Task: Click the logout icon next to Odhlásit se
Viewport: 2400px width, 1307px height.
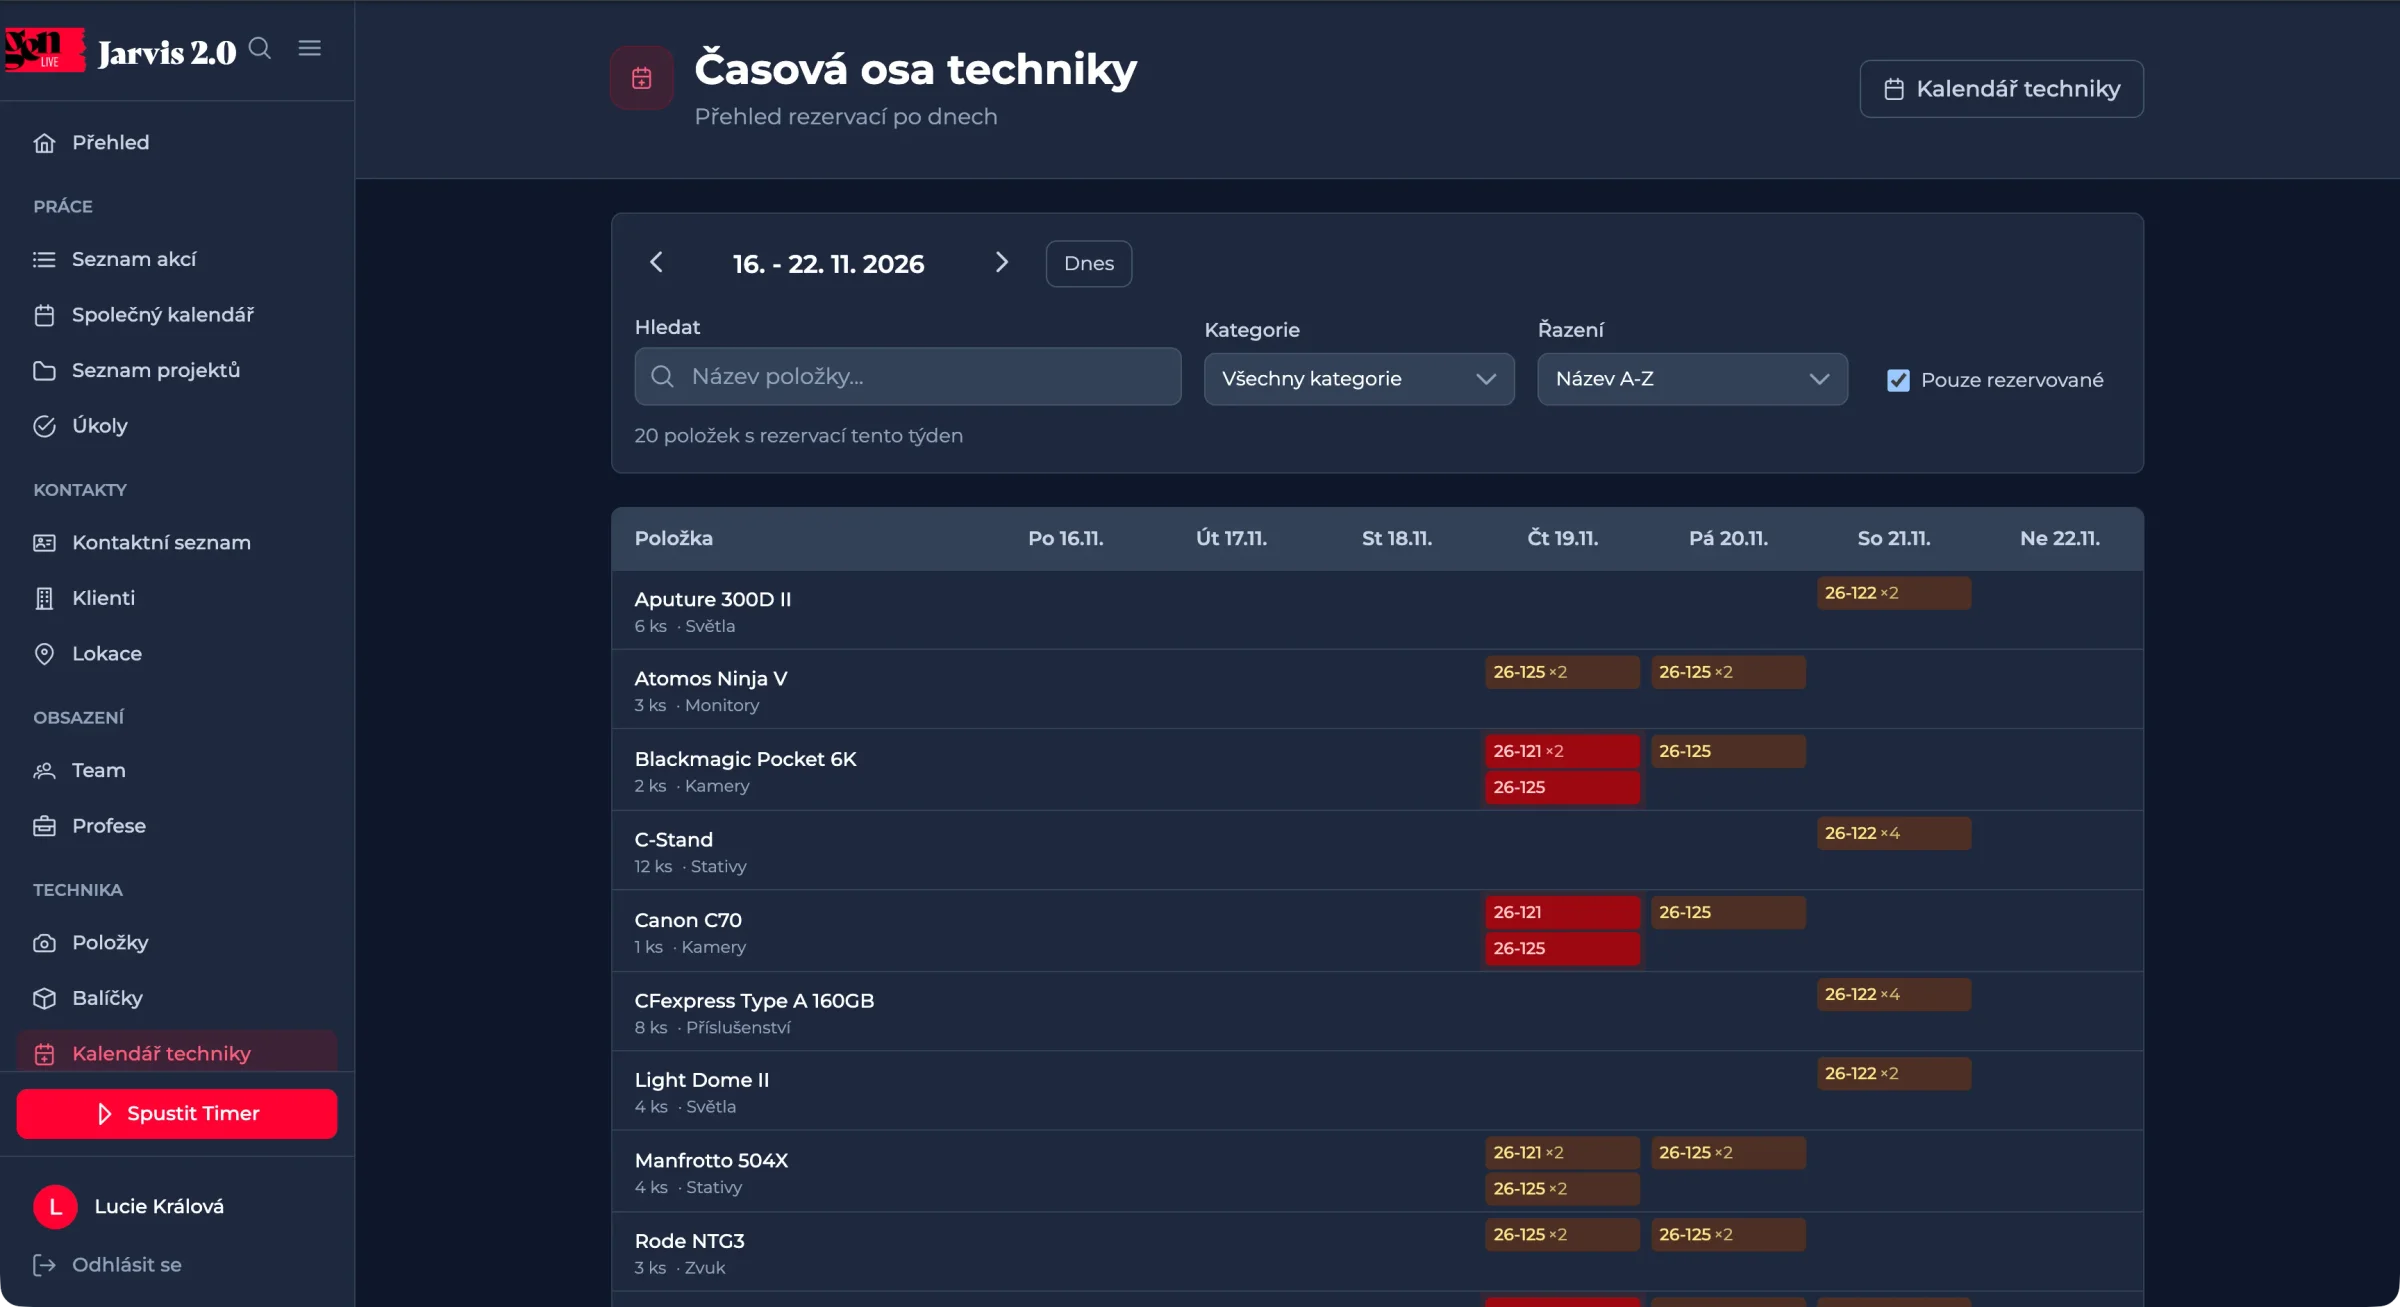Action: tap(44, 1265)
